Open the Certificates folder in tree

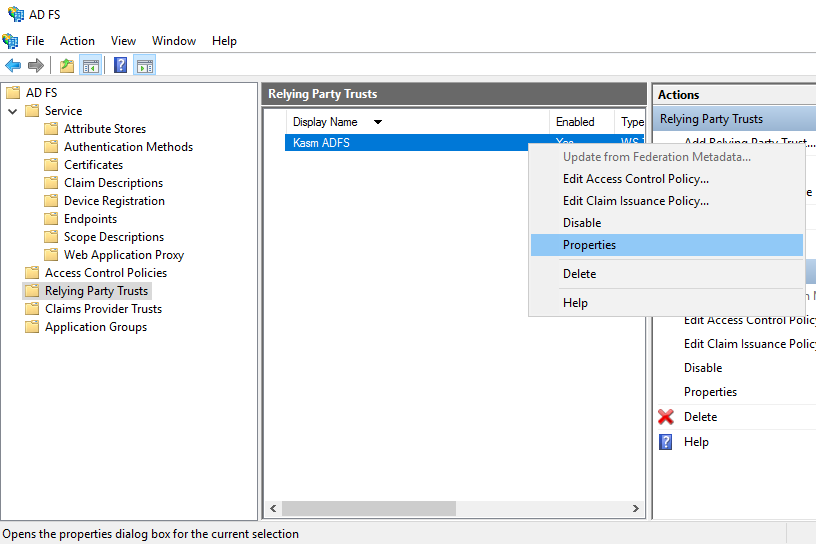(93, 165)
